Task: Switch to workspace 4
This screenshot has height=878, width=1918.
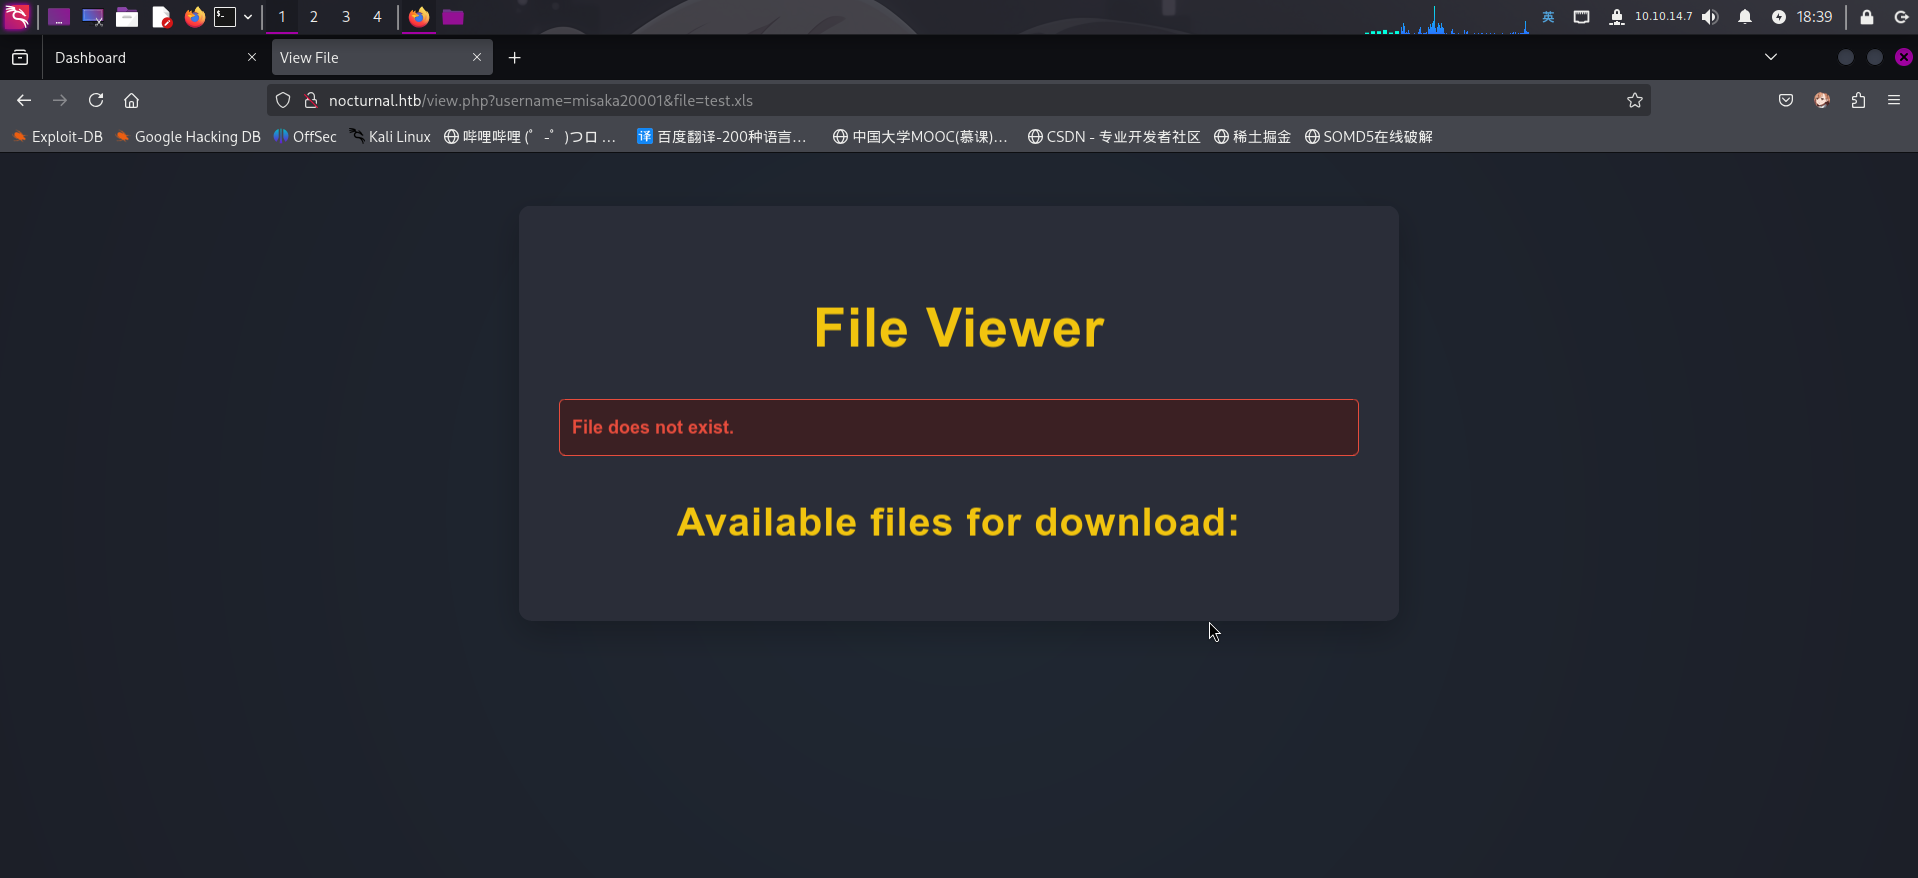Action: [377, 17]
